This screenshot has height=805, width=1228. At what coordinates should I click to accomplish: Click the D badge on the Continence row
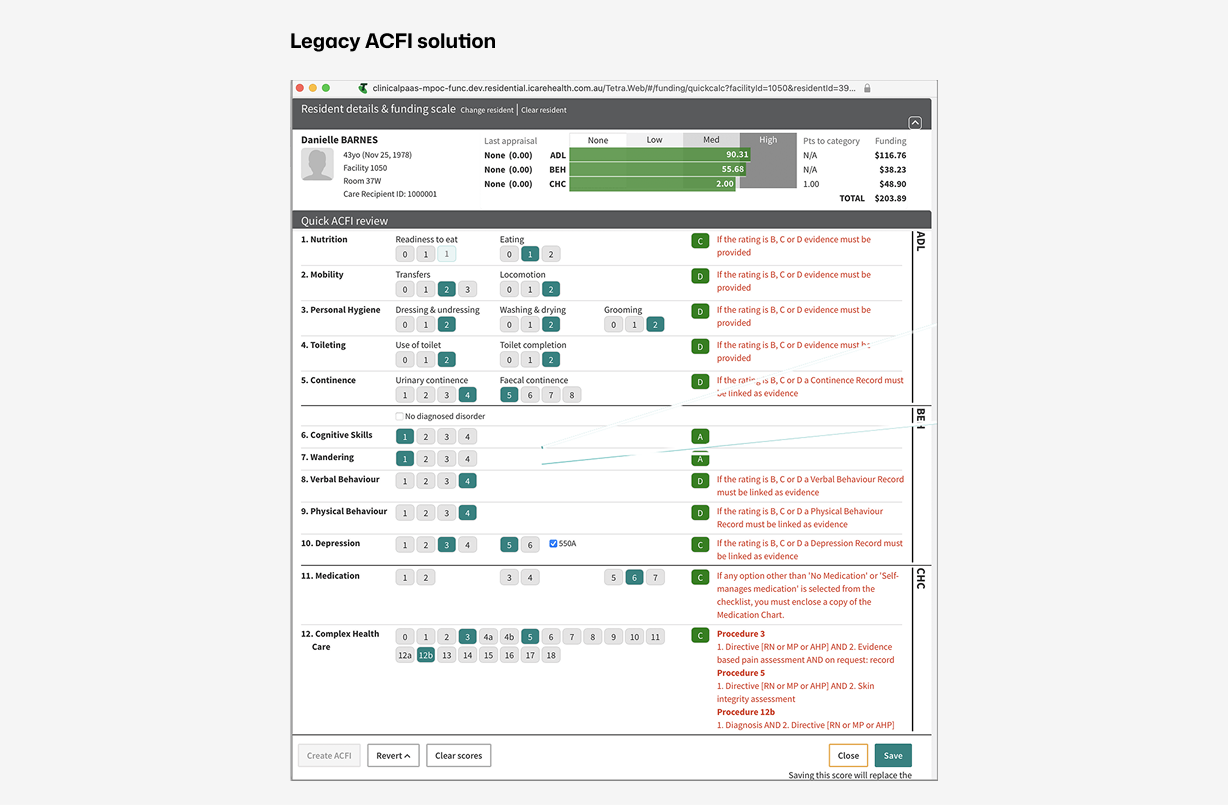pyautogui.click(x=699, y=381)
